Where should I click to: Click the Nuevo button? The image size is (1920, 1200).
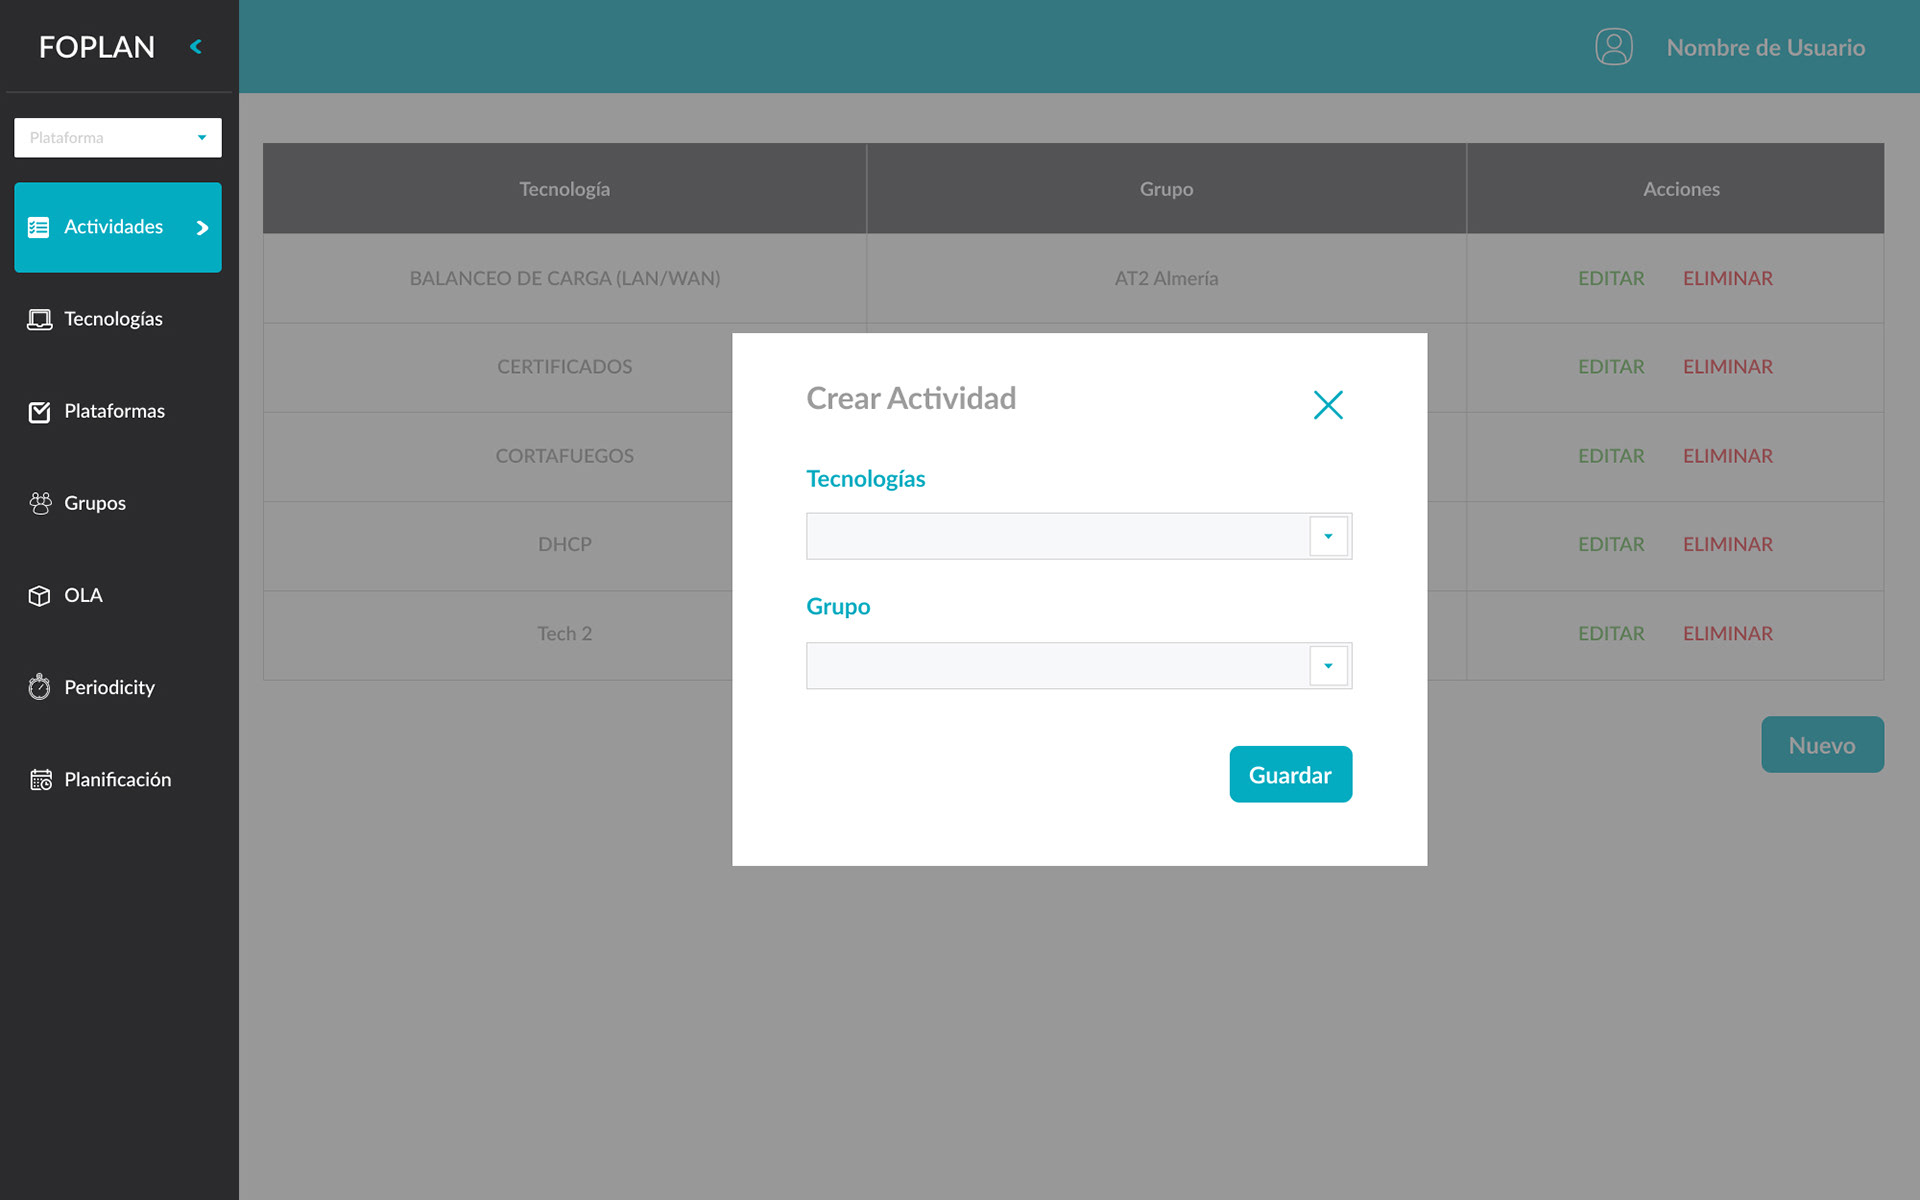1821,745
